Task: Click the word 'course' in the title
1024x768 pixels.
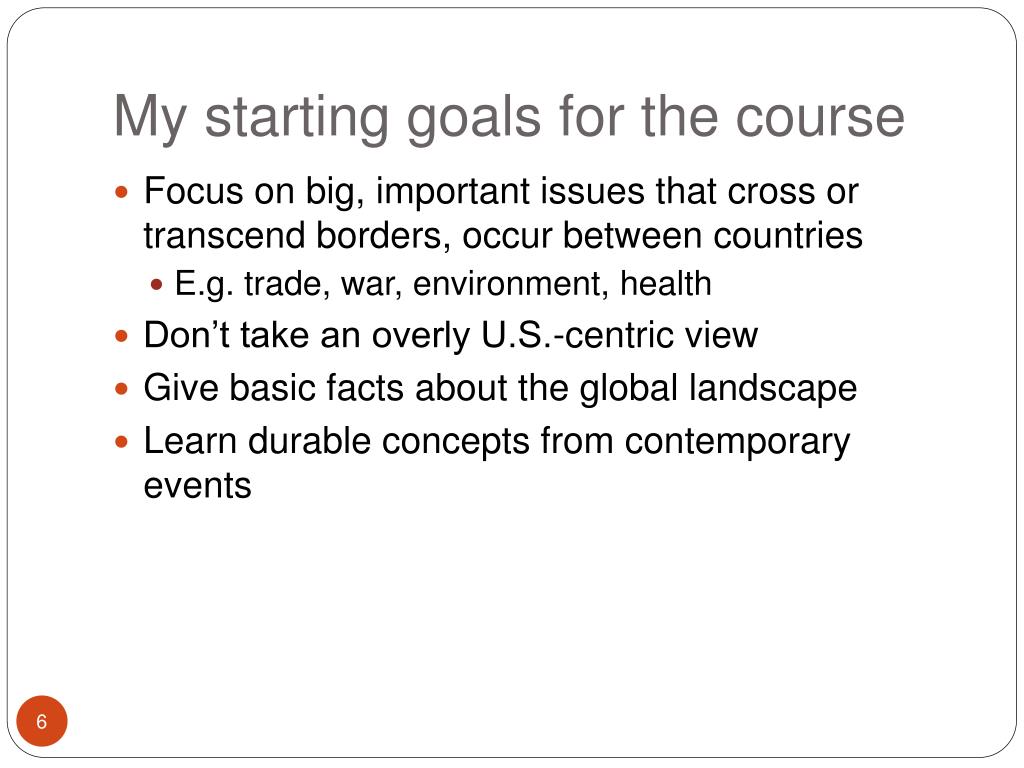Action: click(820, 118)
